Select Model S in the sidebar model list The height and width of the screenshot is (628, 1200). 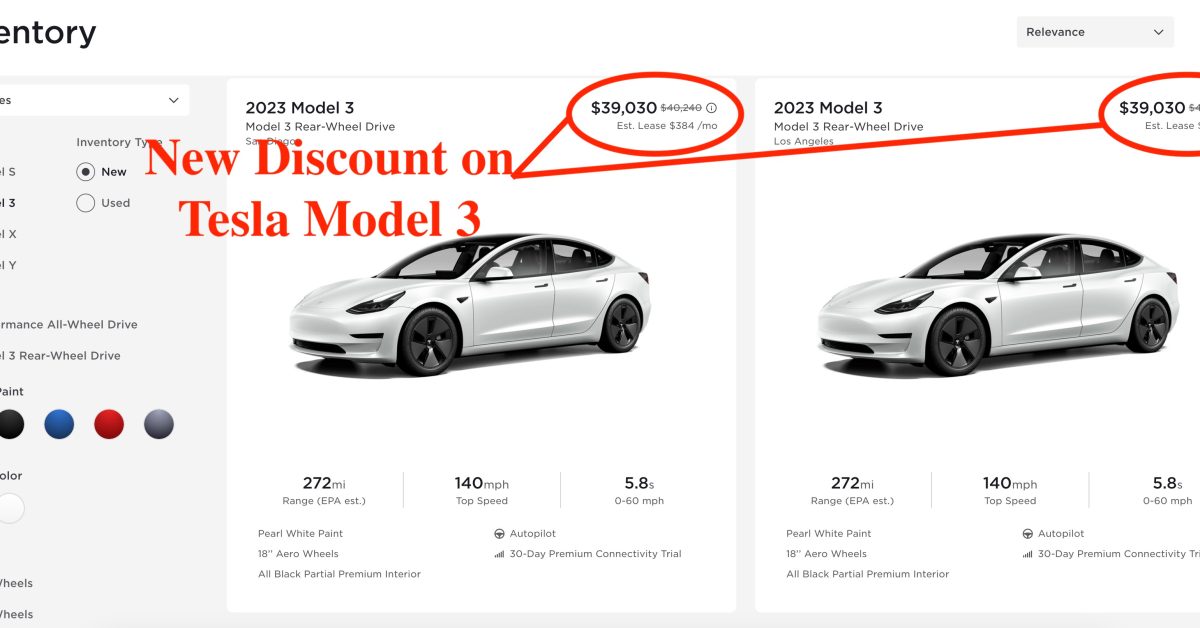pyautogui.click(x=10, y=171)
